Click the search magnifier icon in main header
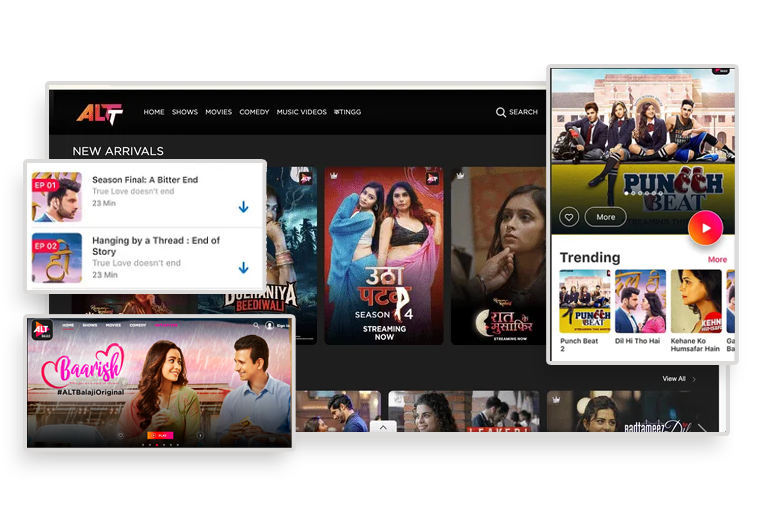The height and width of the screenshot is (518, 776). [x=501, y=112]
